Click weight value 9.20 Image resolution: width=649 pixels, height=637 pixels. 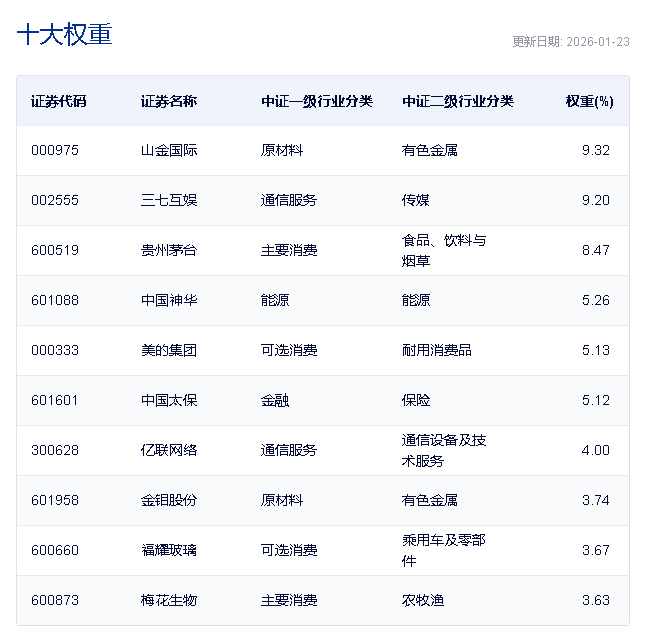596,200
